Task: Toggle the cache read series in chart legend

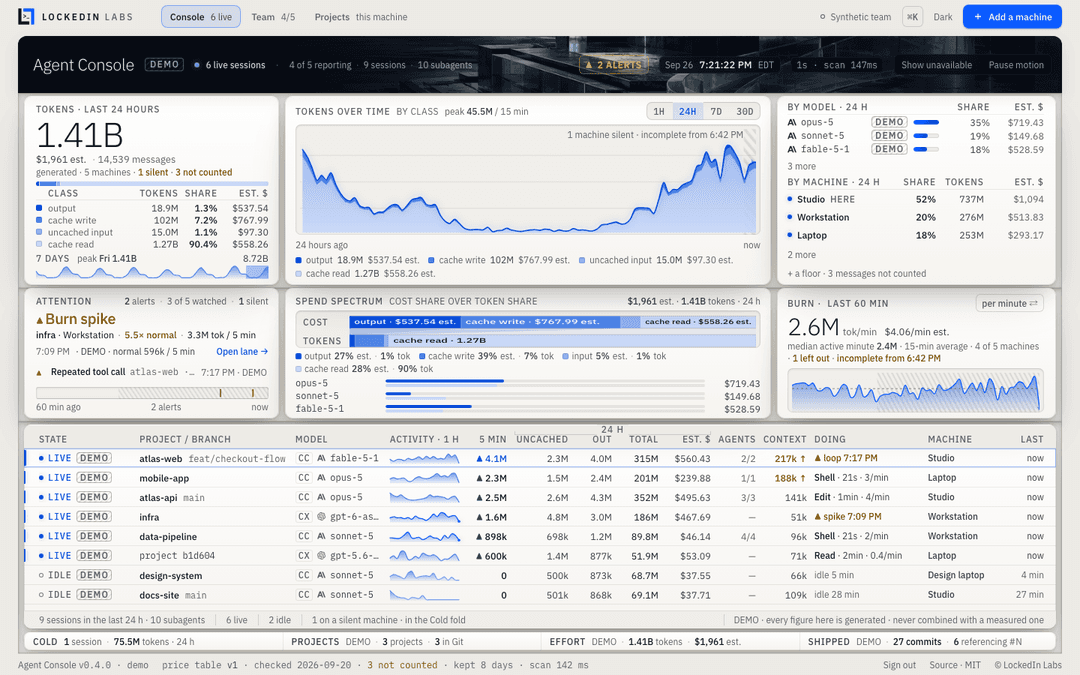Action: (366, 273)
